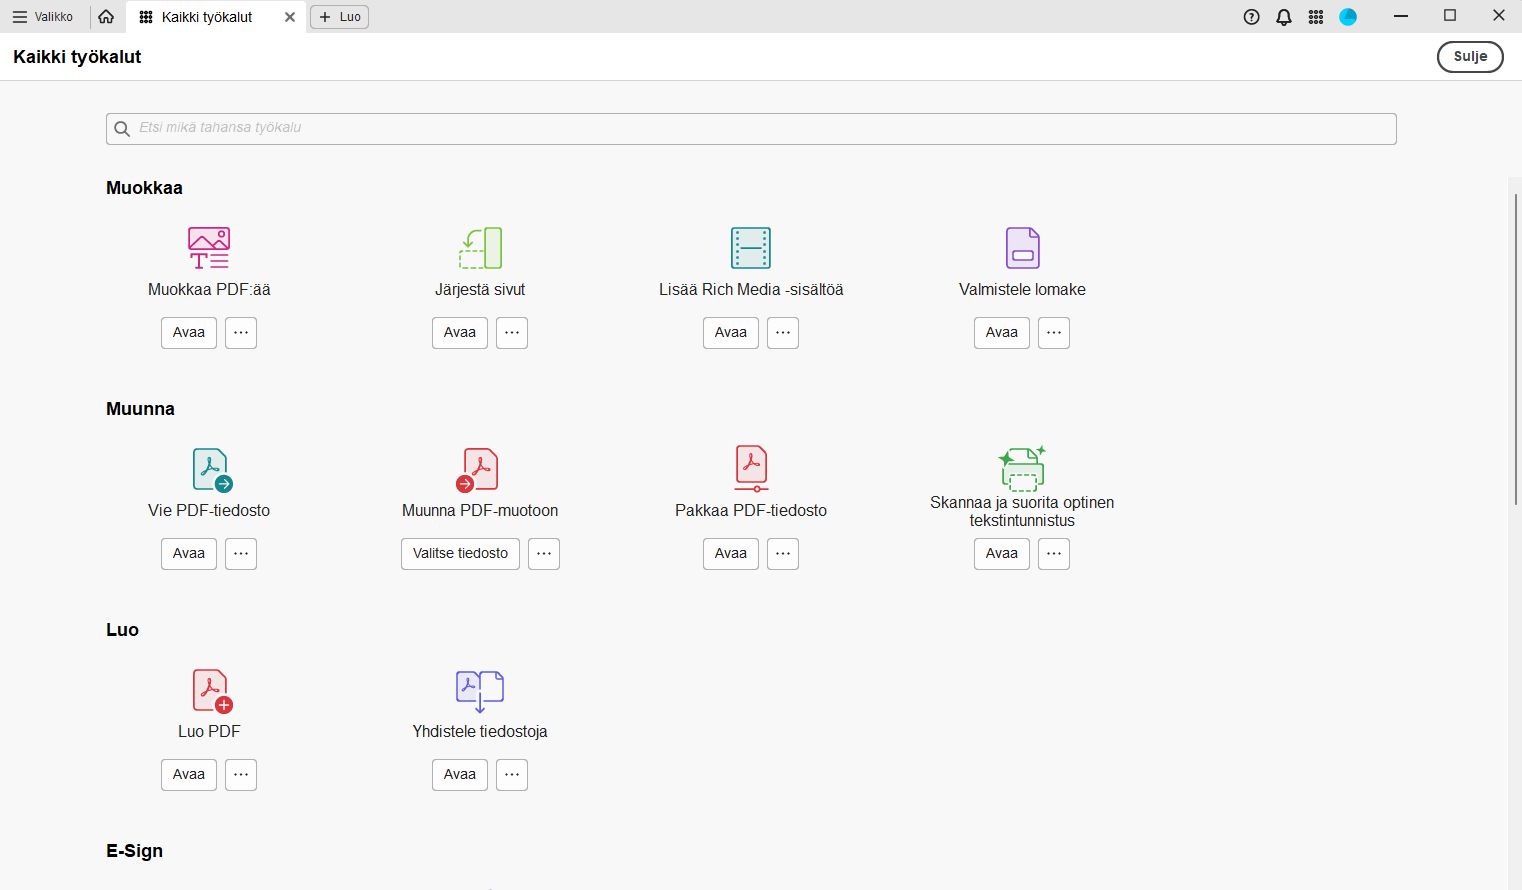This screenshot has height=890, width=1522.
Task: Show more options for Vie PDF-tiedosto
Action: [x=241, y=554]
